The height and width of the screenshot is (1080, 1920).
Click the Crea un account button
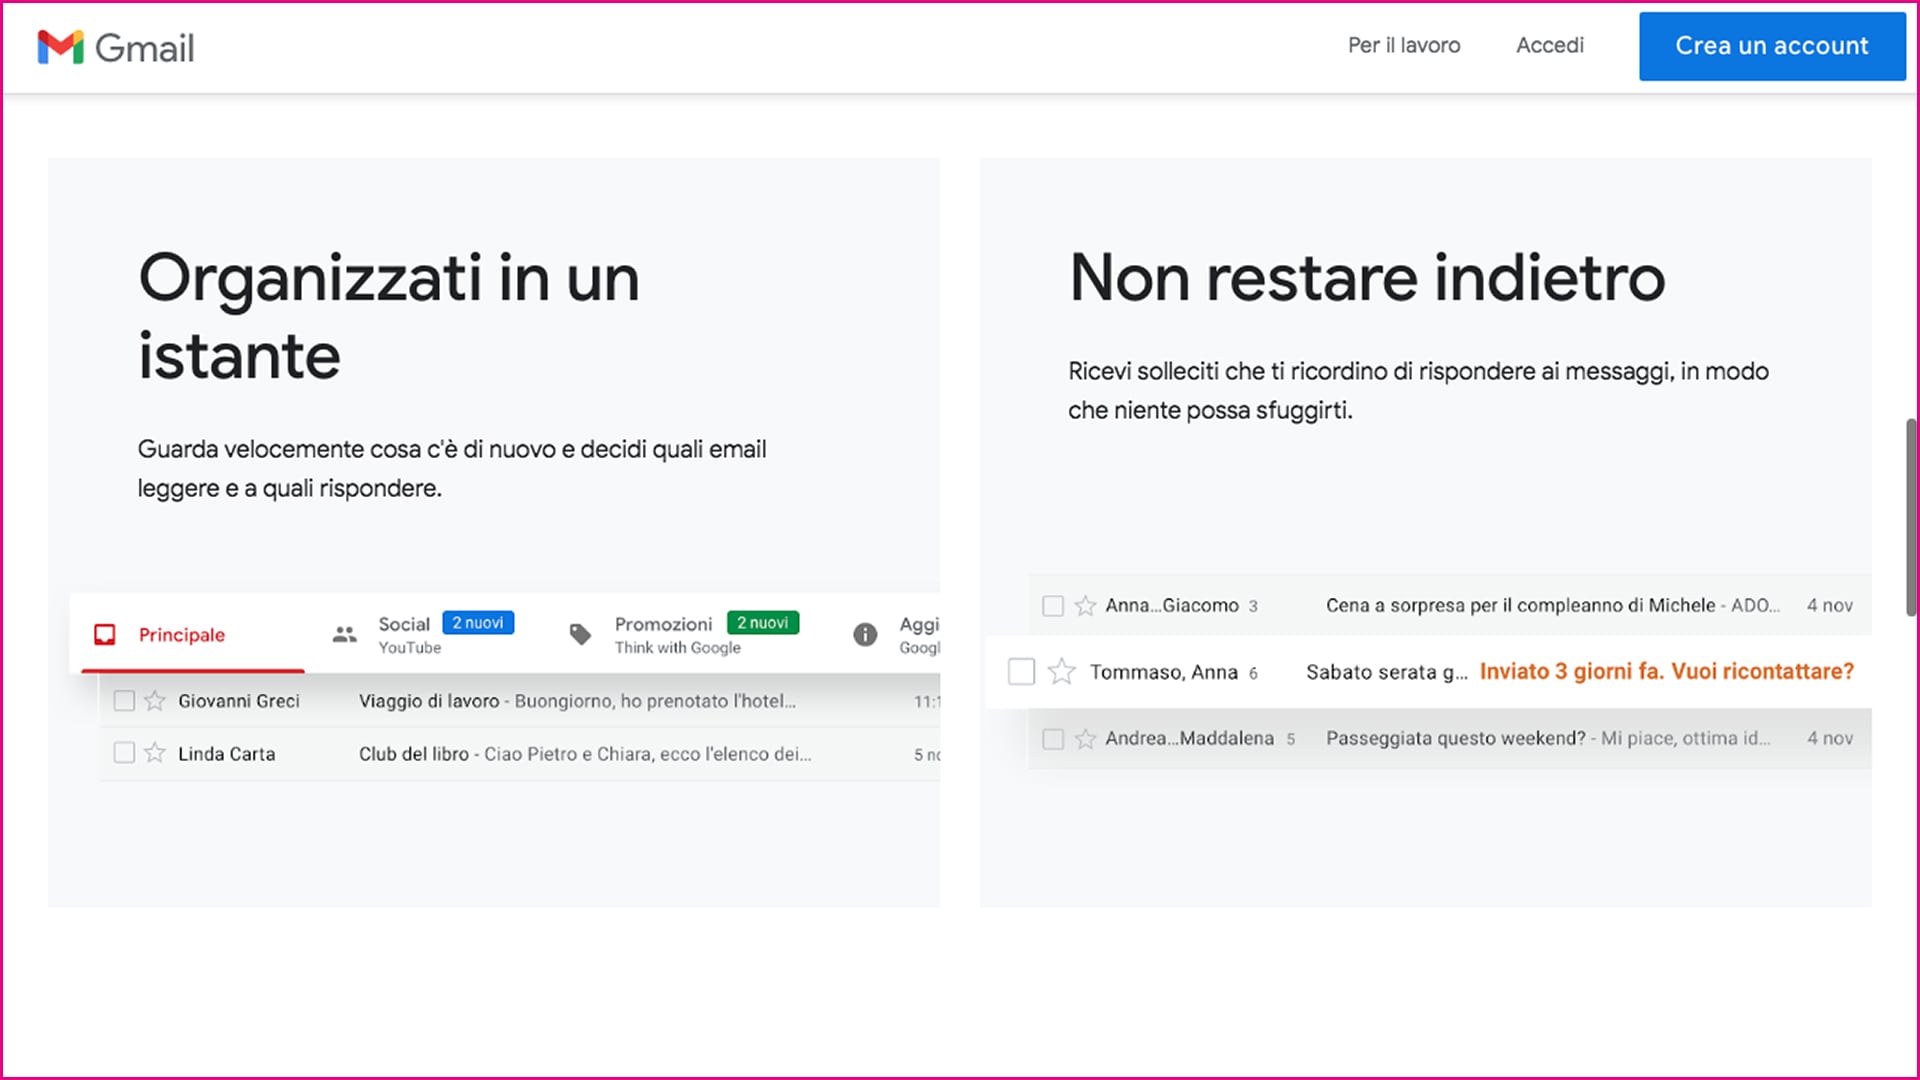pos(1771,46)
